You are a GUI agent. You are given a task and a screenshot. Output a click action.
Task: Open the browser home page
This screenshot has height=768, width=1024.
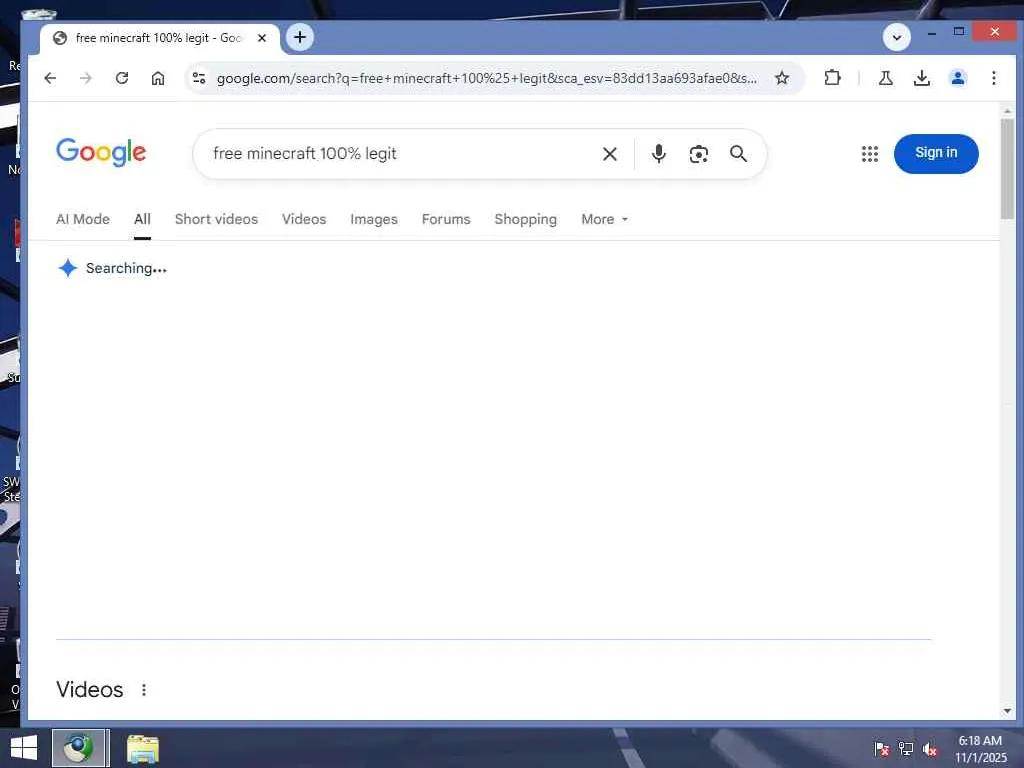pos(157,78)
